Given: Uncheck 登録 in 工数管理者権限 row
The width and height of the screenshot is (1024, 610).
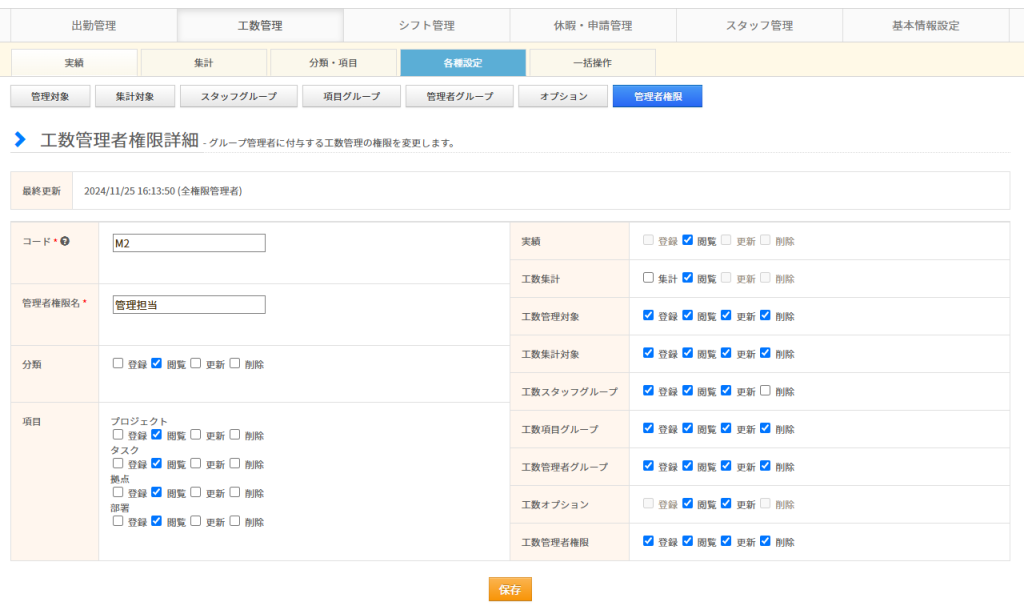Looking at the screenshot, I should [x=648, y=541].
